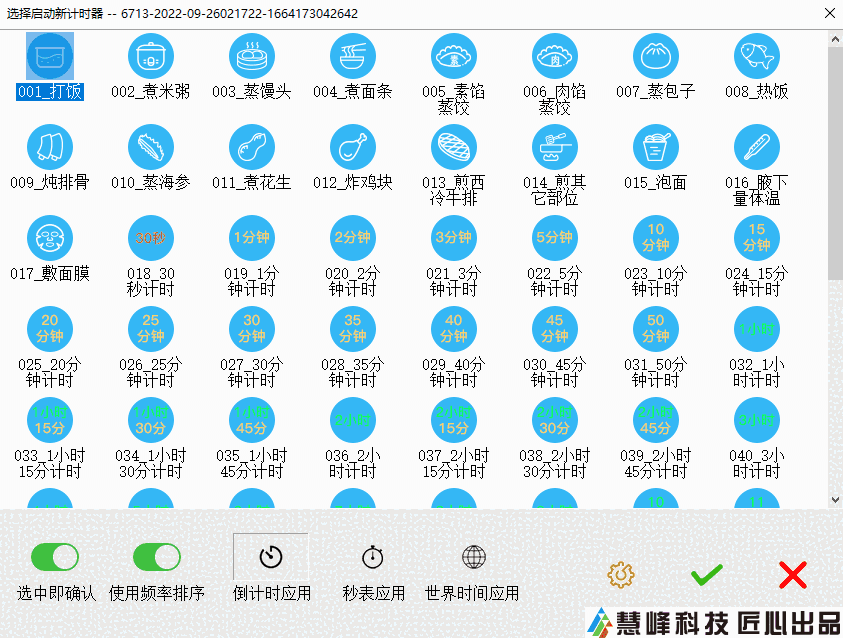
Task: Toggle the 选中即确认 confirm-on-select switch
Action: [55, 557]
